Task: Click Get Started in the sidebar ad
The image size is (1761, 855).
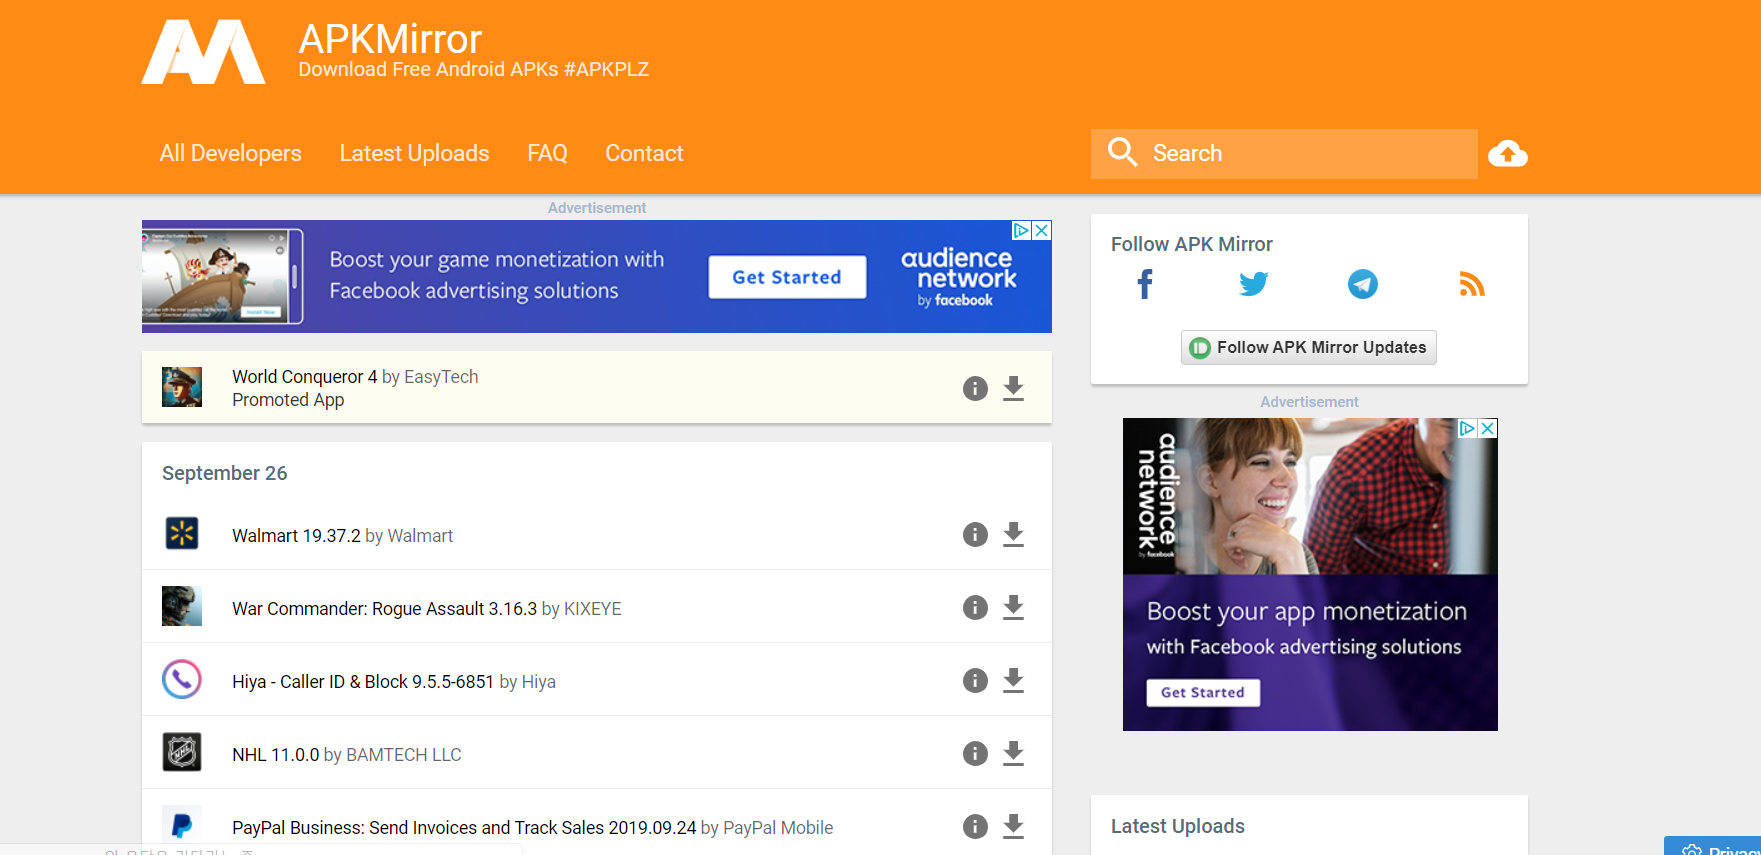Action: tap(1203, 692)
